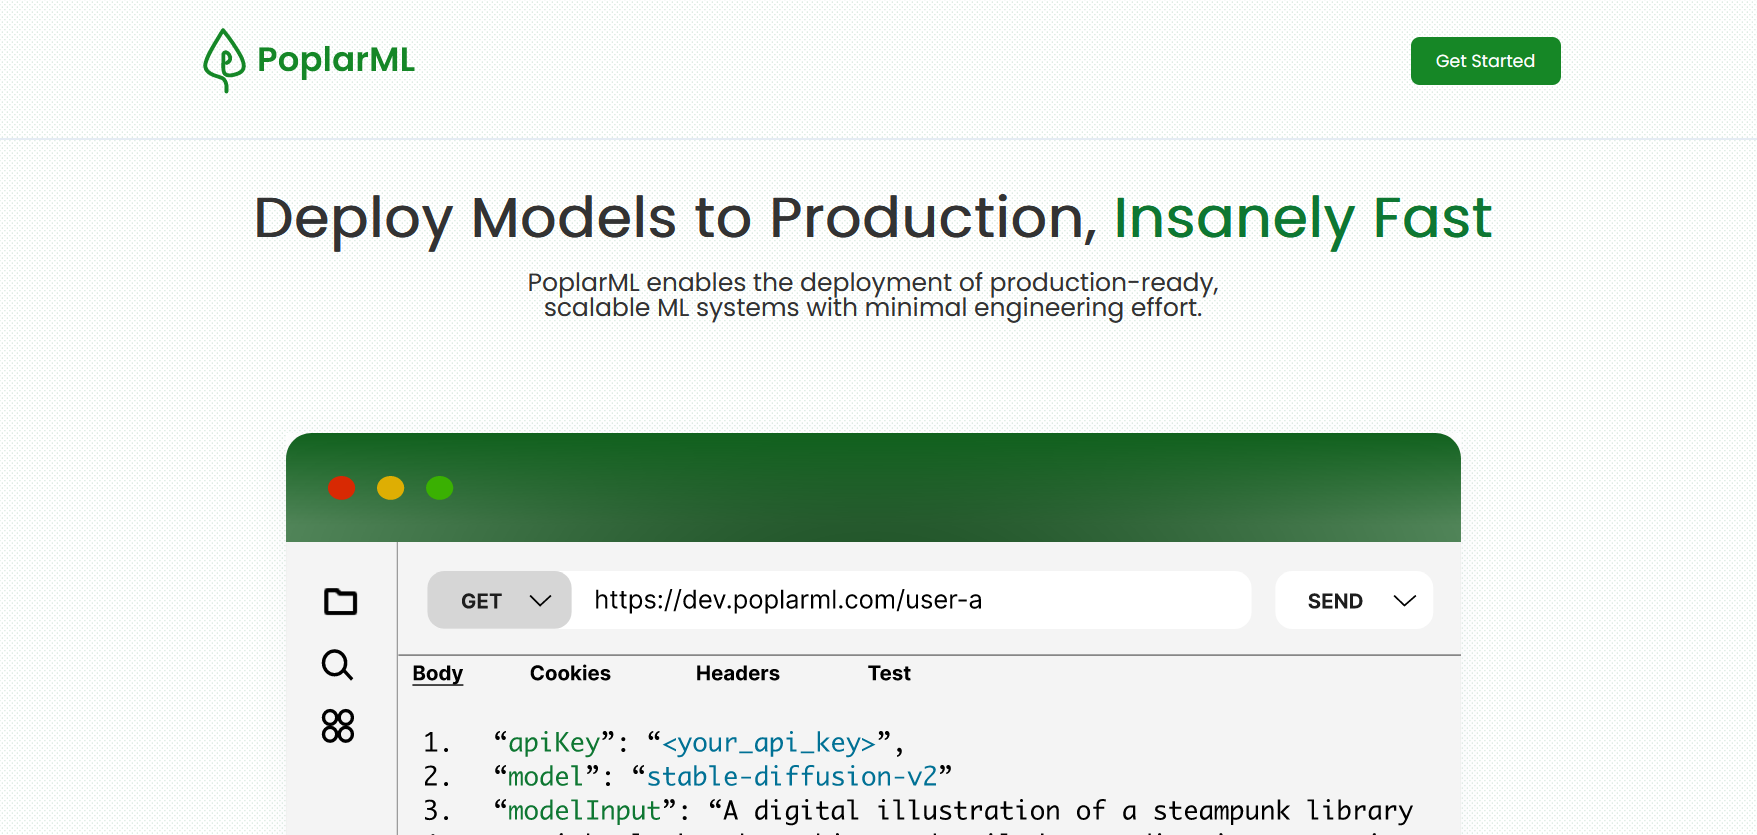Click the PoplarML leaf logo icon
Screen dimensions: 1757x835
click(224, 61)
